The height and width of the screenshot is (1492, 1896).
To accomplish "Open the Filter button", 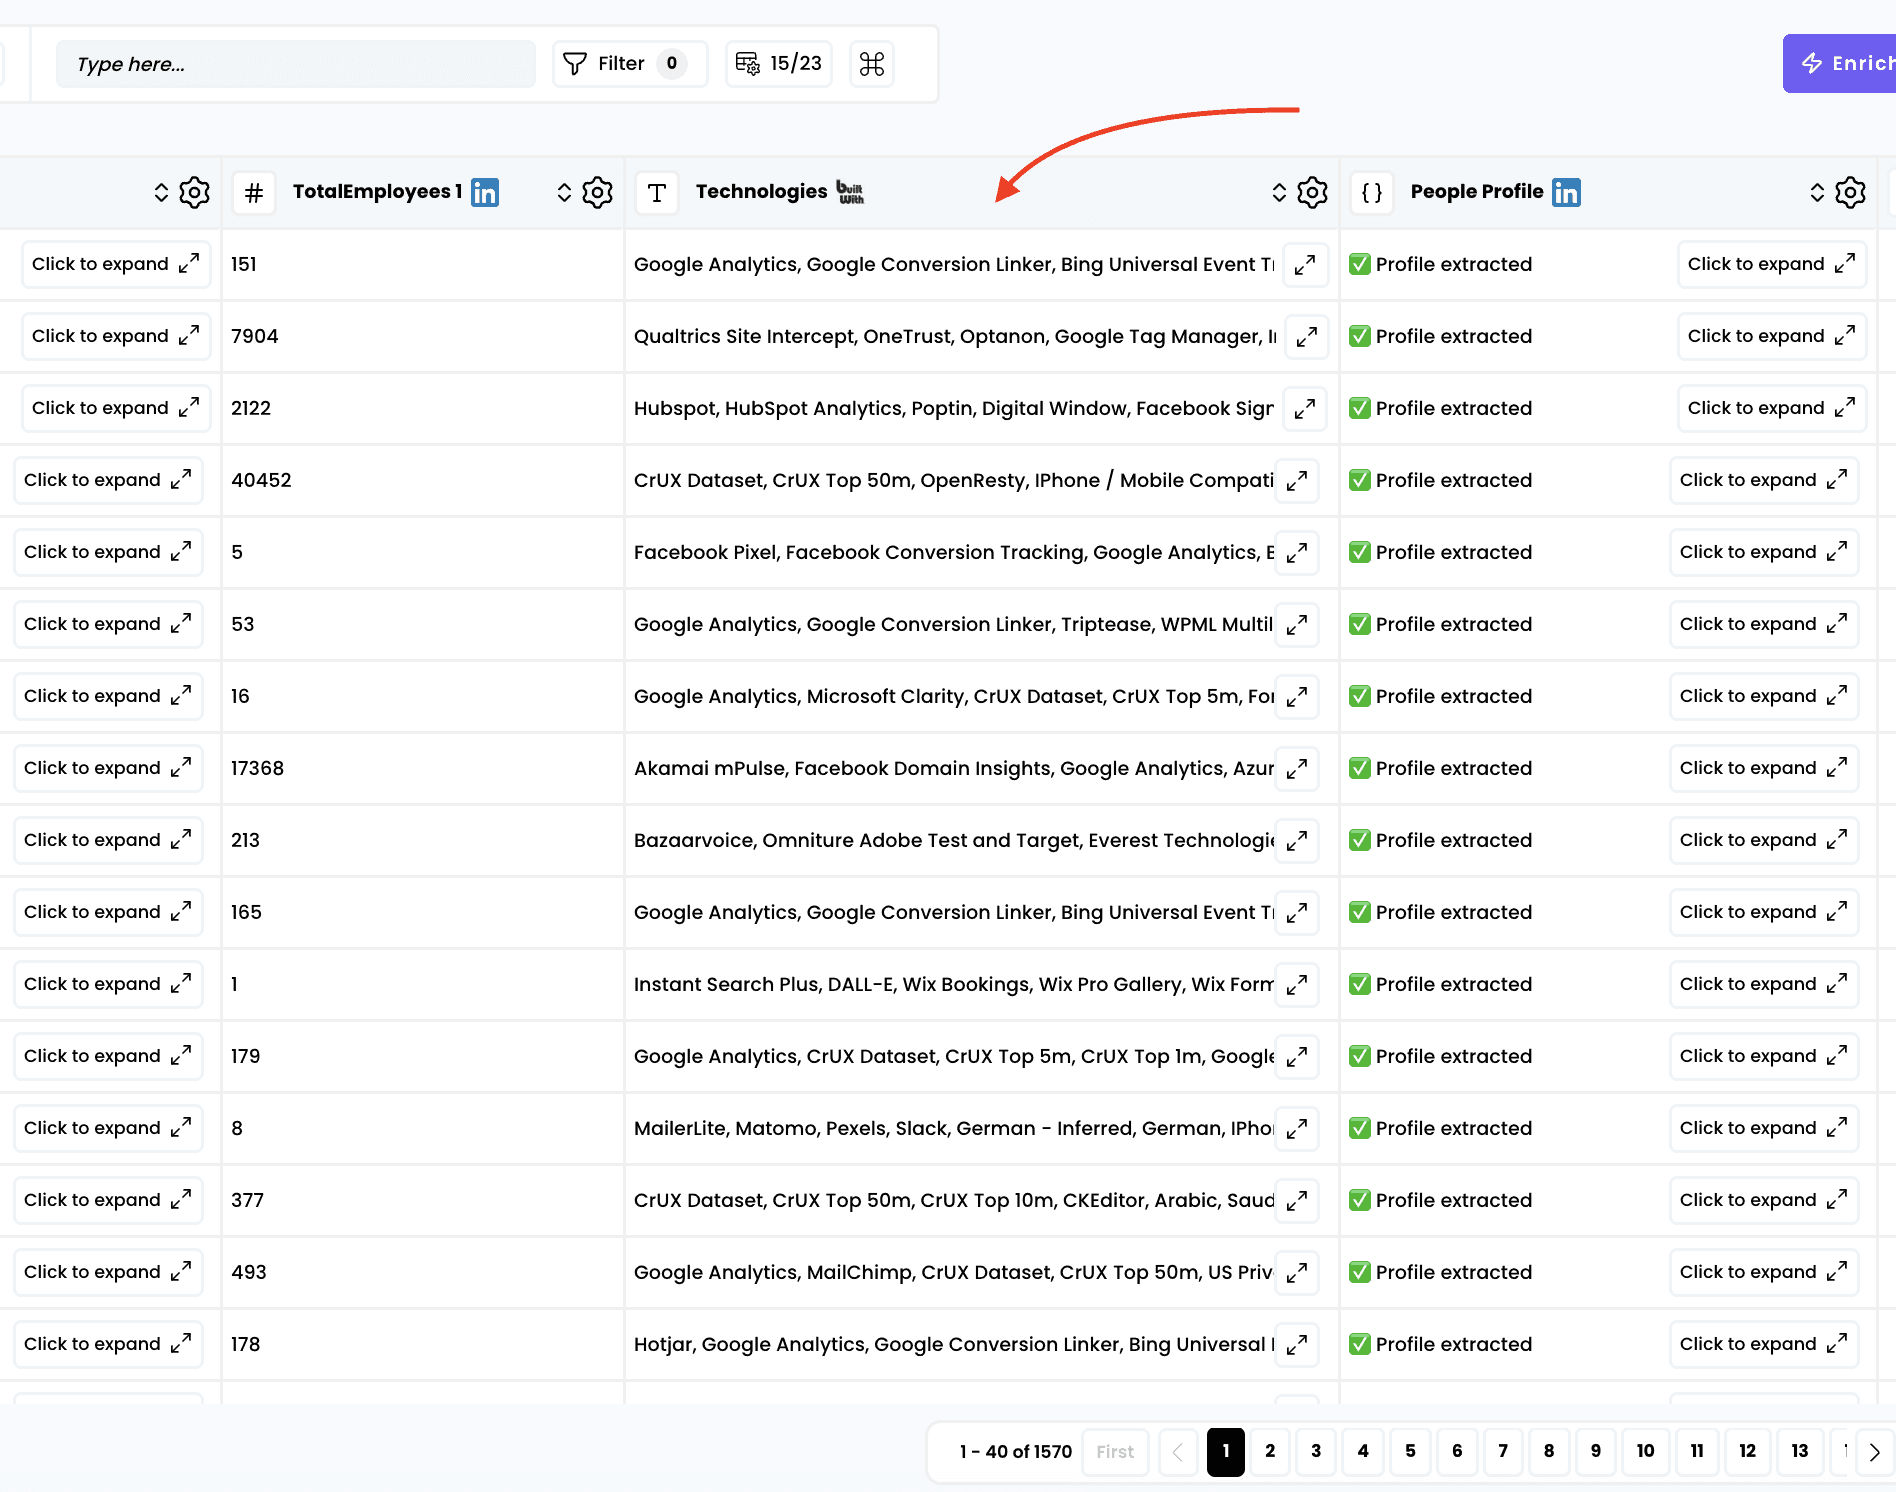I will pyautogui.click(x=630, y=64).
